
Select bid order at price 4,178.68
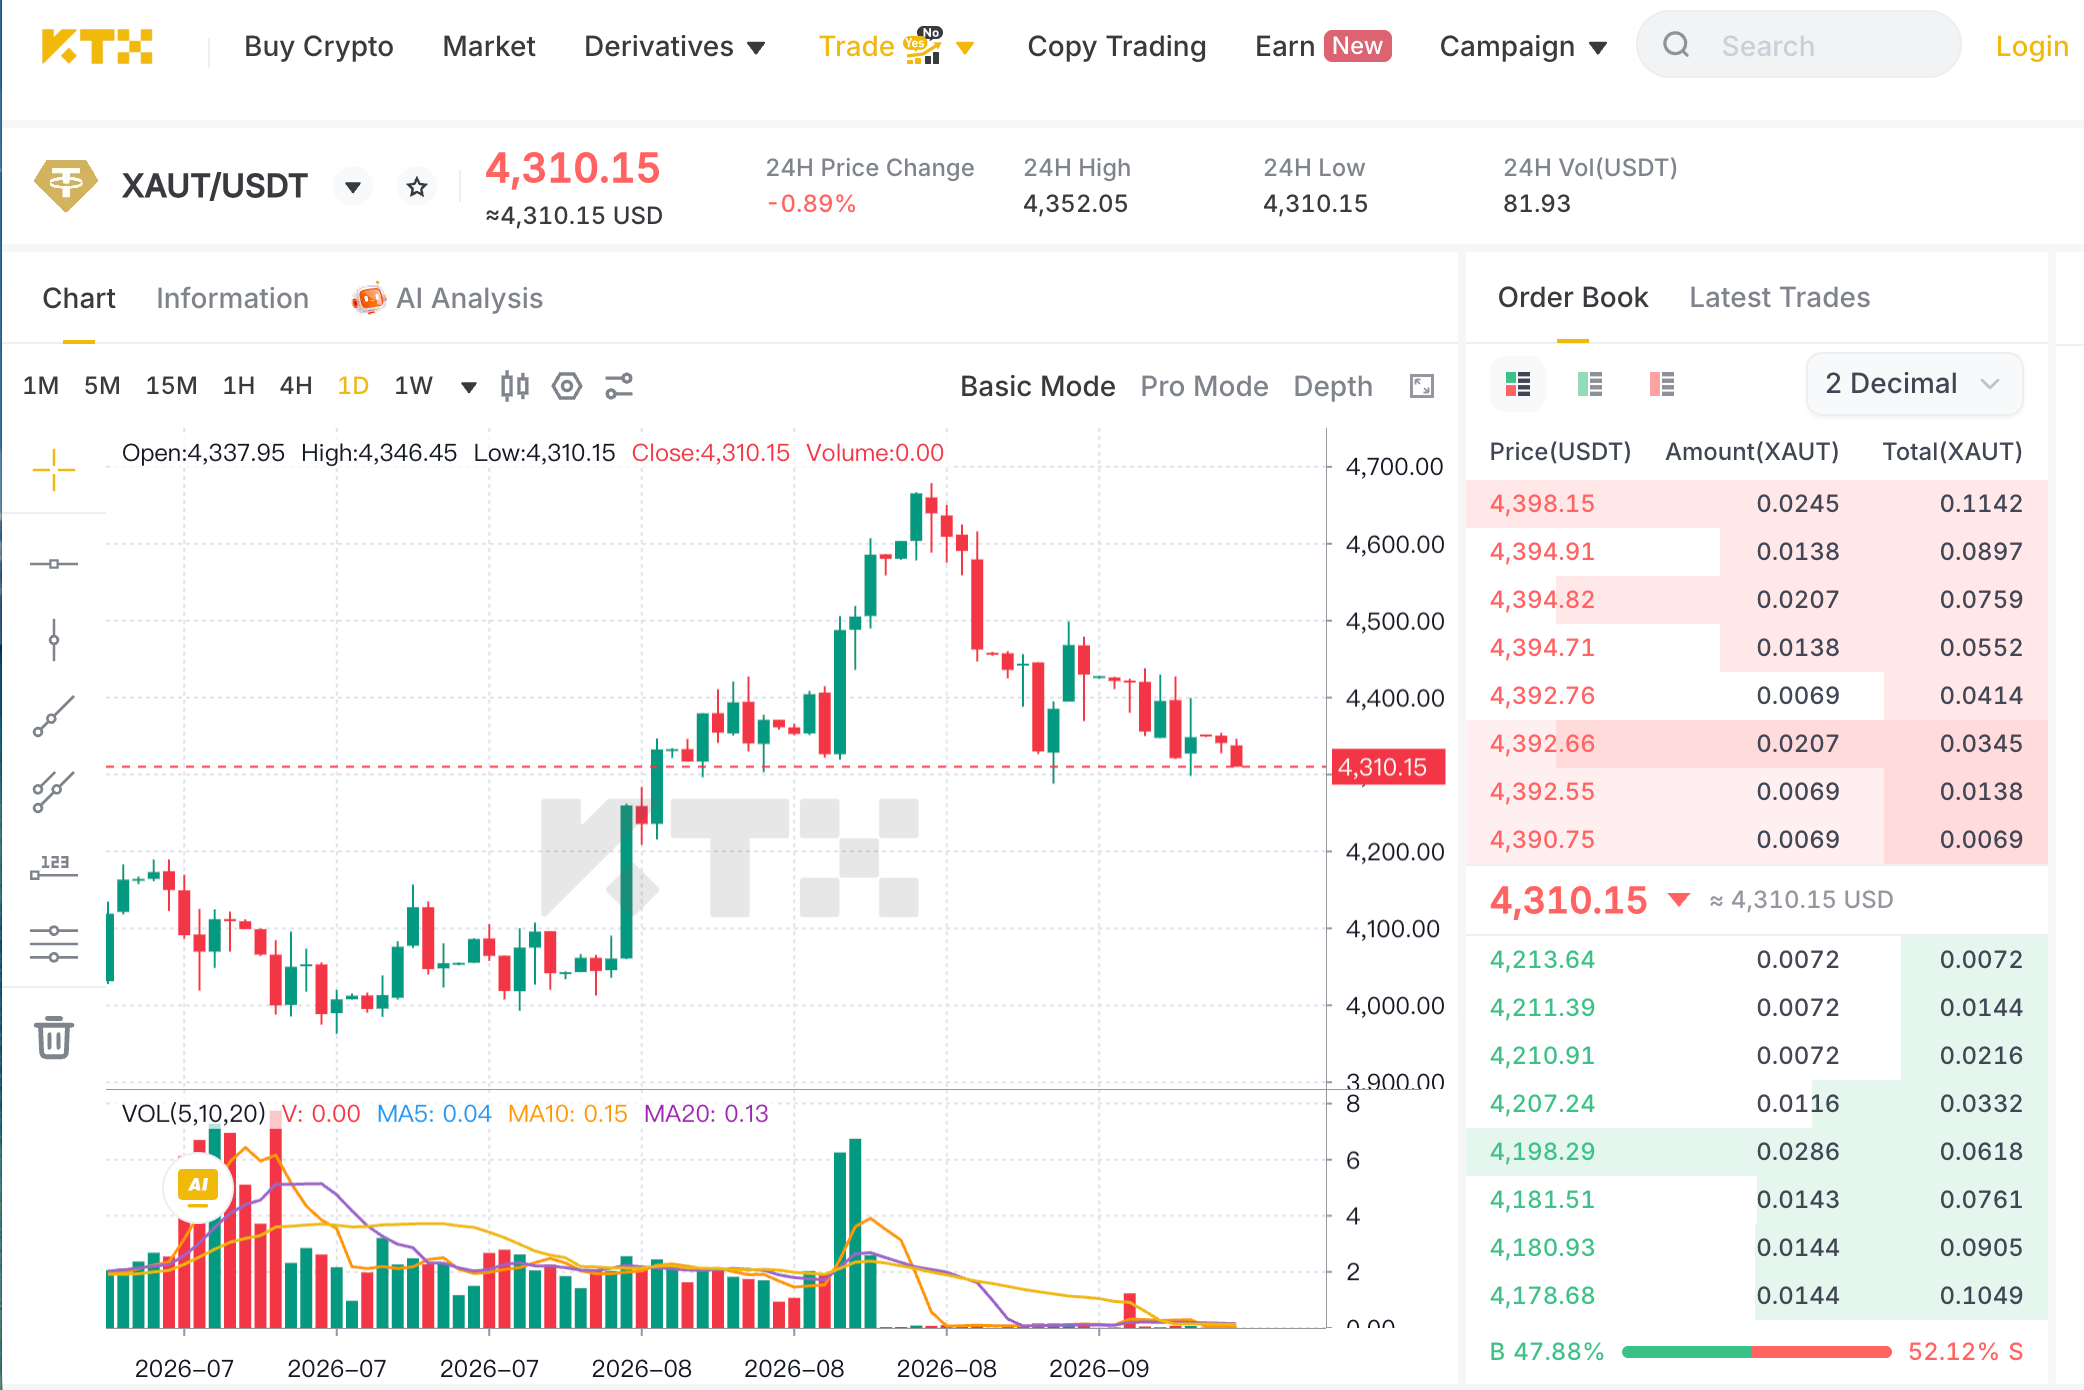point(1757,1295)
